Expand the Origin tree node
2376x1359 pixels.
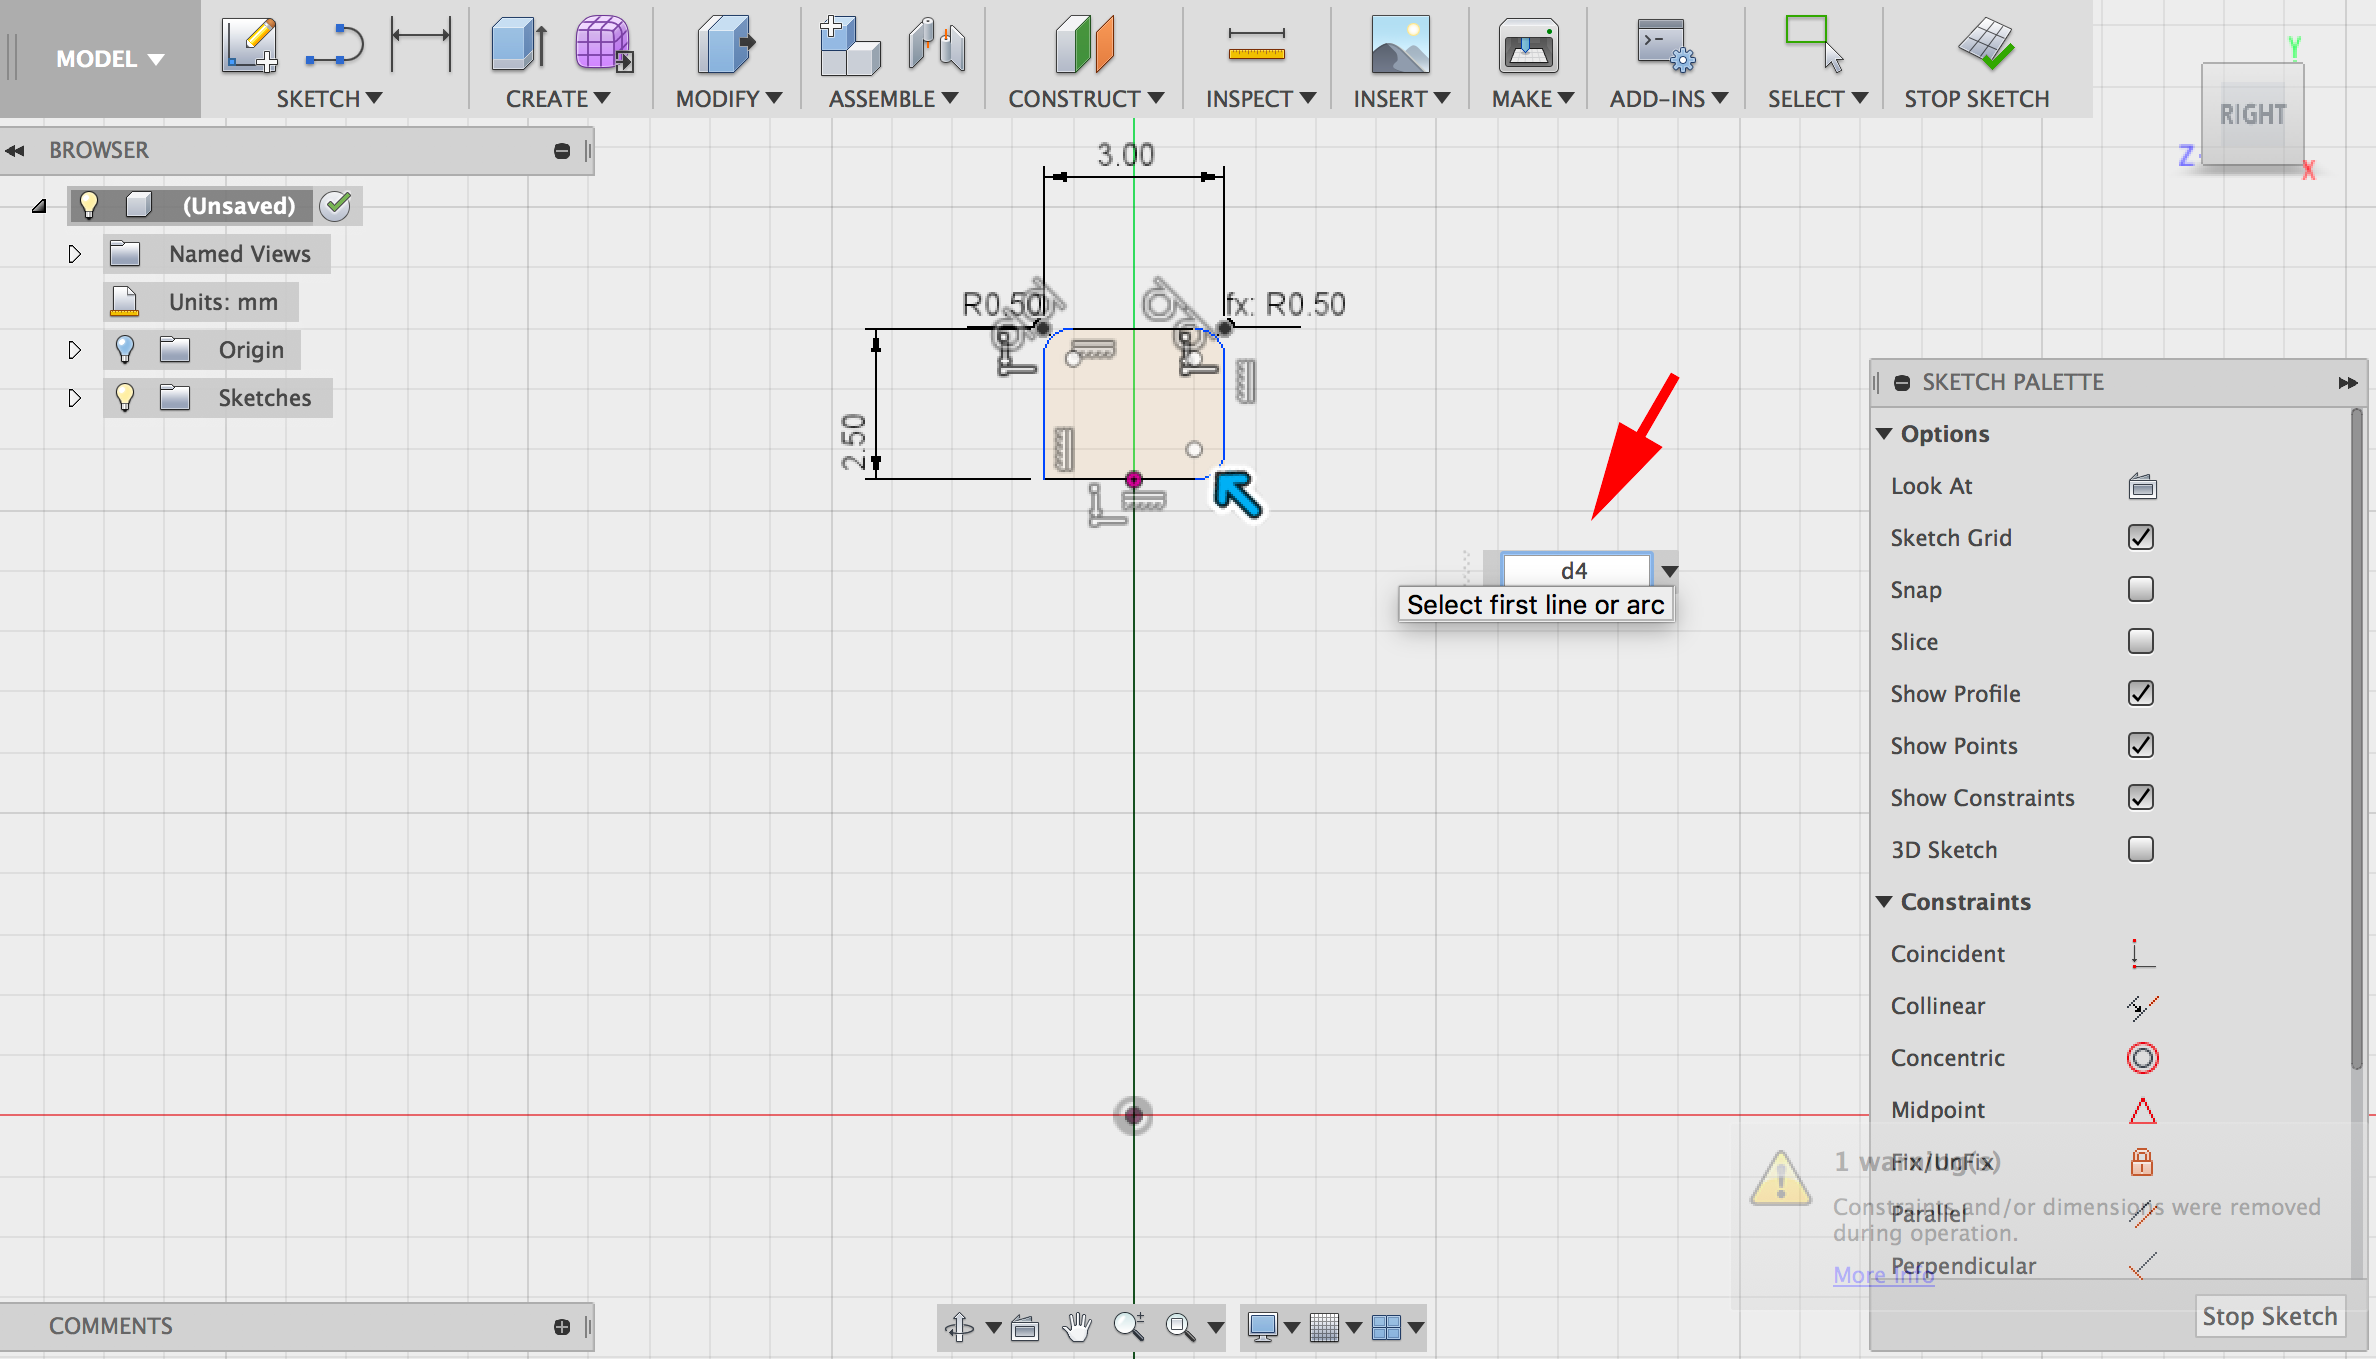tap(74, 350)
